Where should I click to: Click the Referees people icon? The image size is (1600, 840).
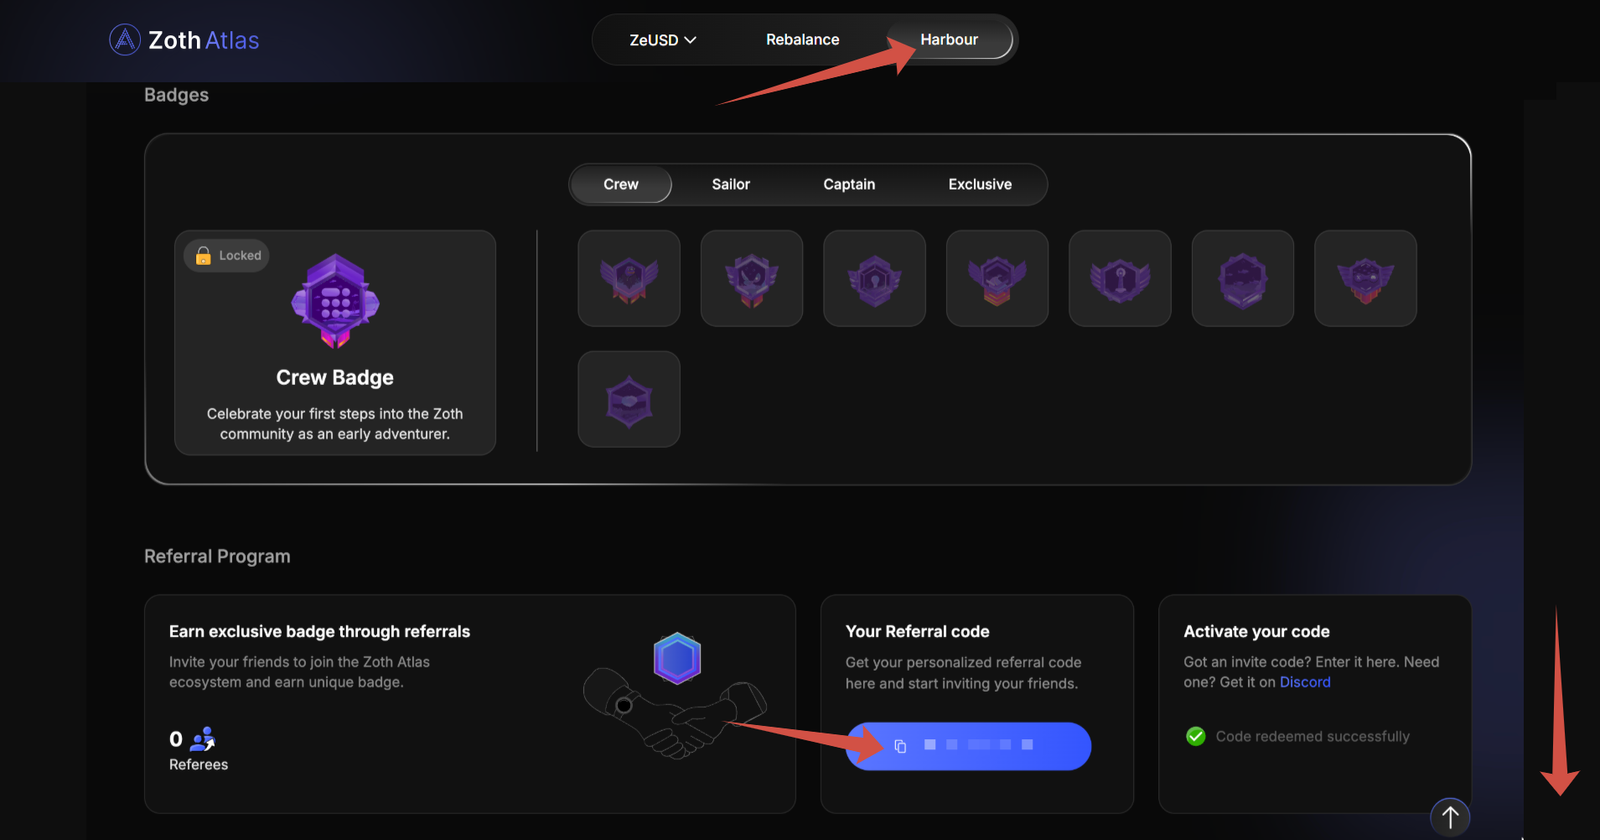pos(203,739)
